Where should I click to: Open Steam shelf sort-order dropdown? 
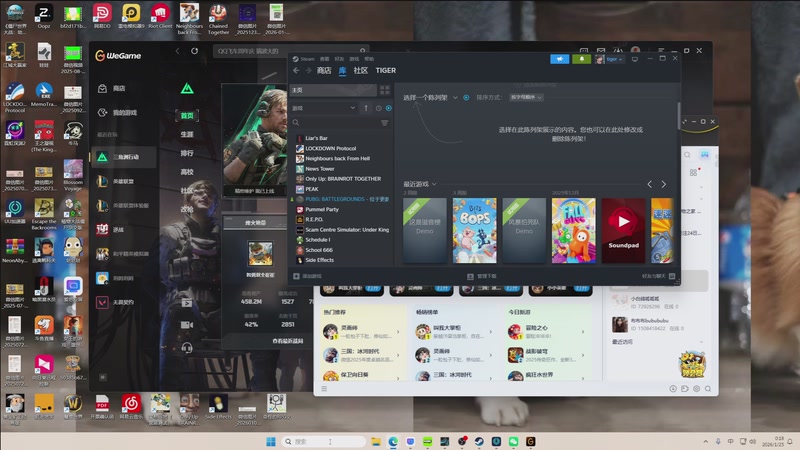pyautogui.click(x=526, y=97)
